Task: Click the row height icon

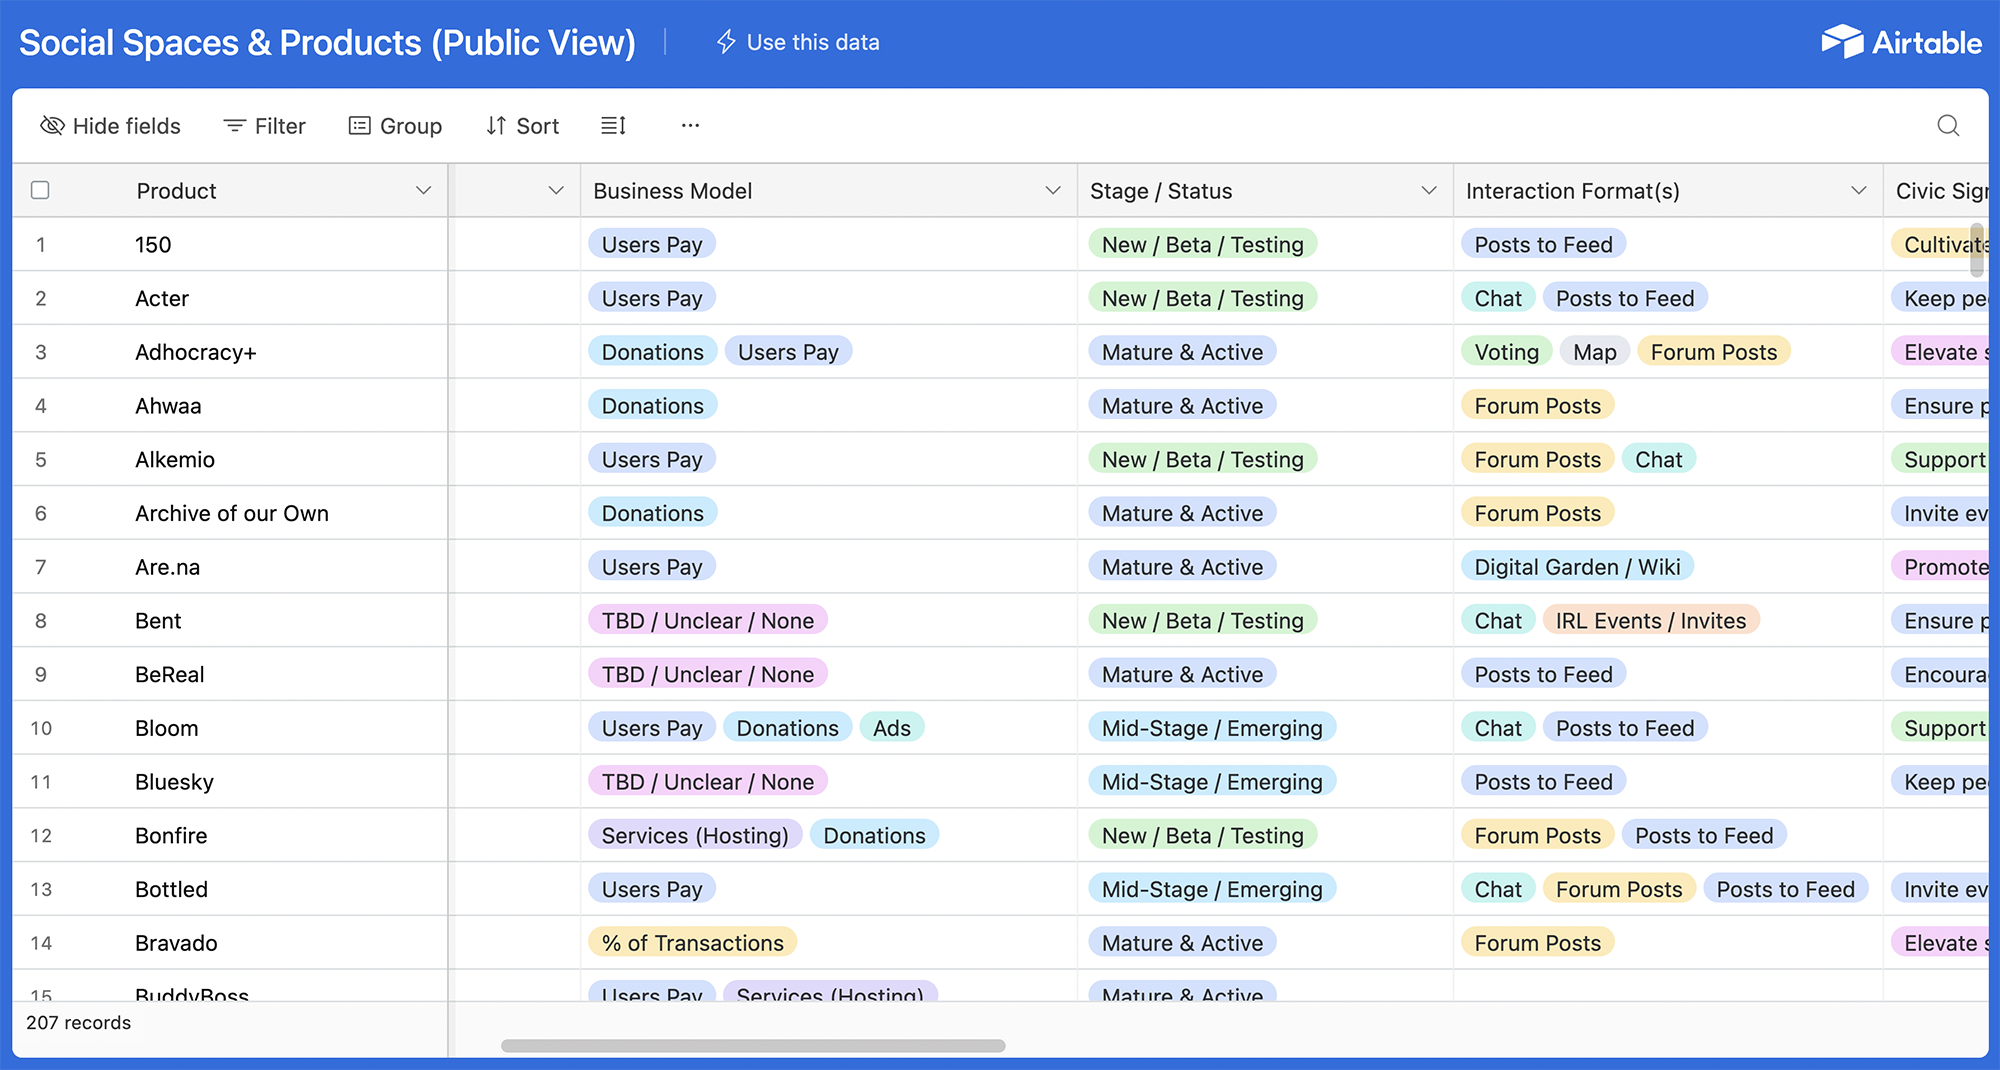Action: point(613,126)
